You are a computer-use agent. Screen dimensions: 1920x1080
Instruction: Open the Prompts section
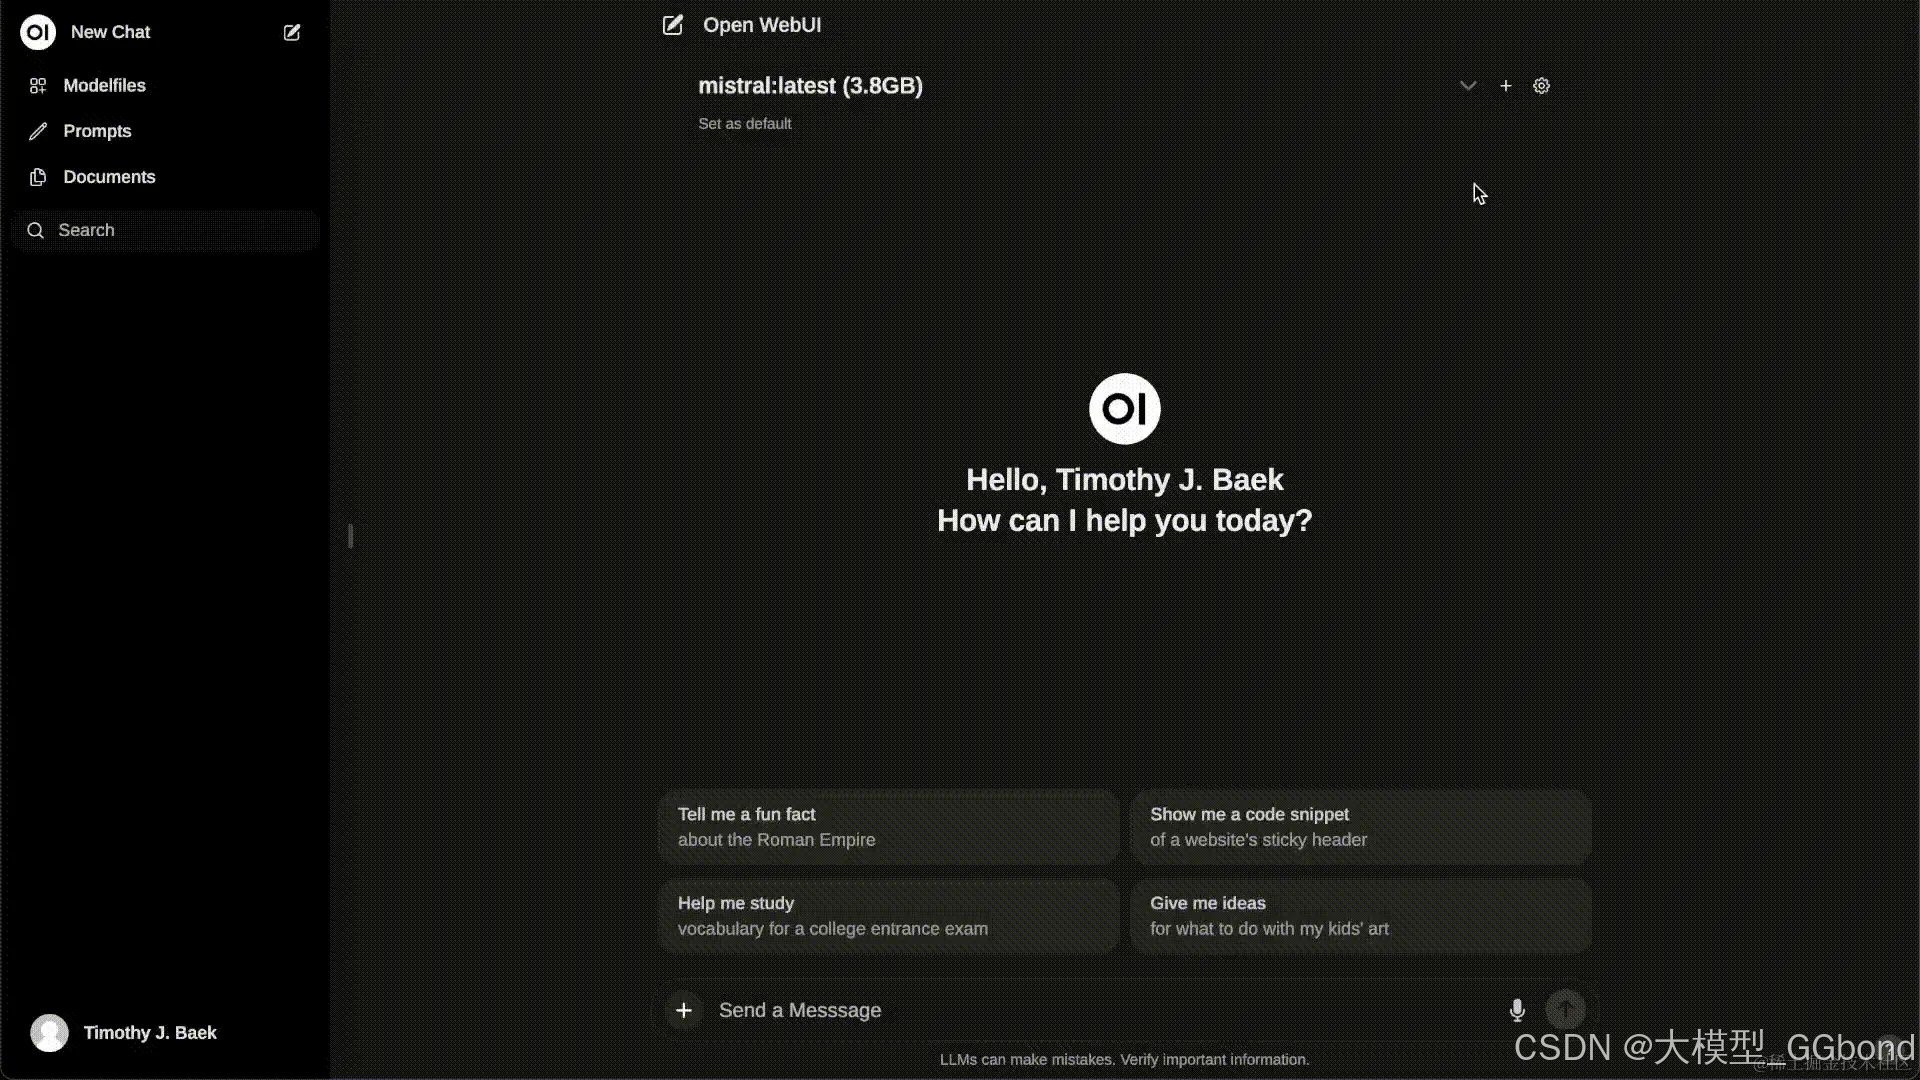[97, 131]
